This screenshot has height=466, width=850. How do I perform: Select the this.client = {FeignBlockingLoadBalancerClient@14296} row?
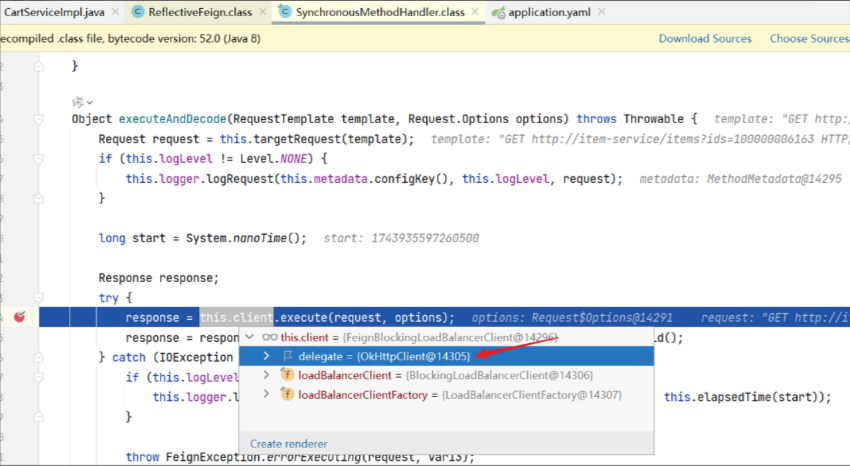tap(447, 337)
